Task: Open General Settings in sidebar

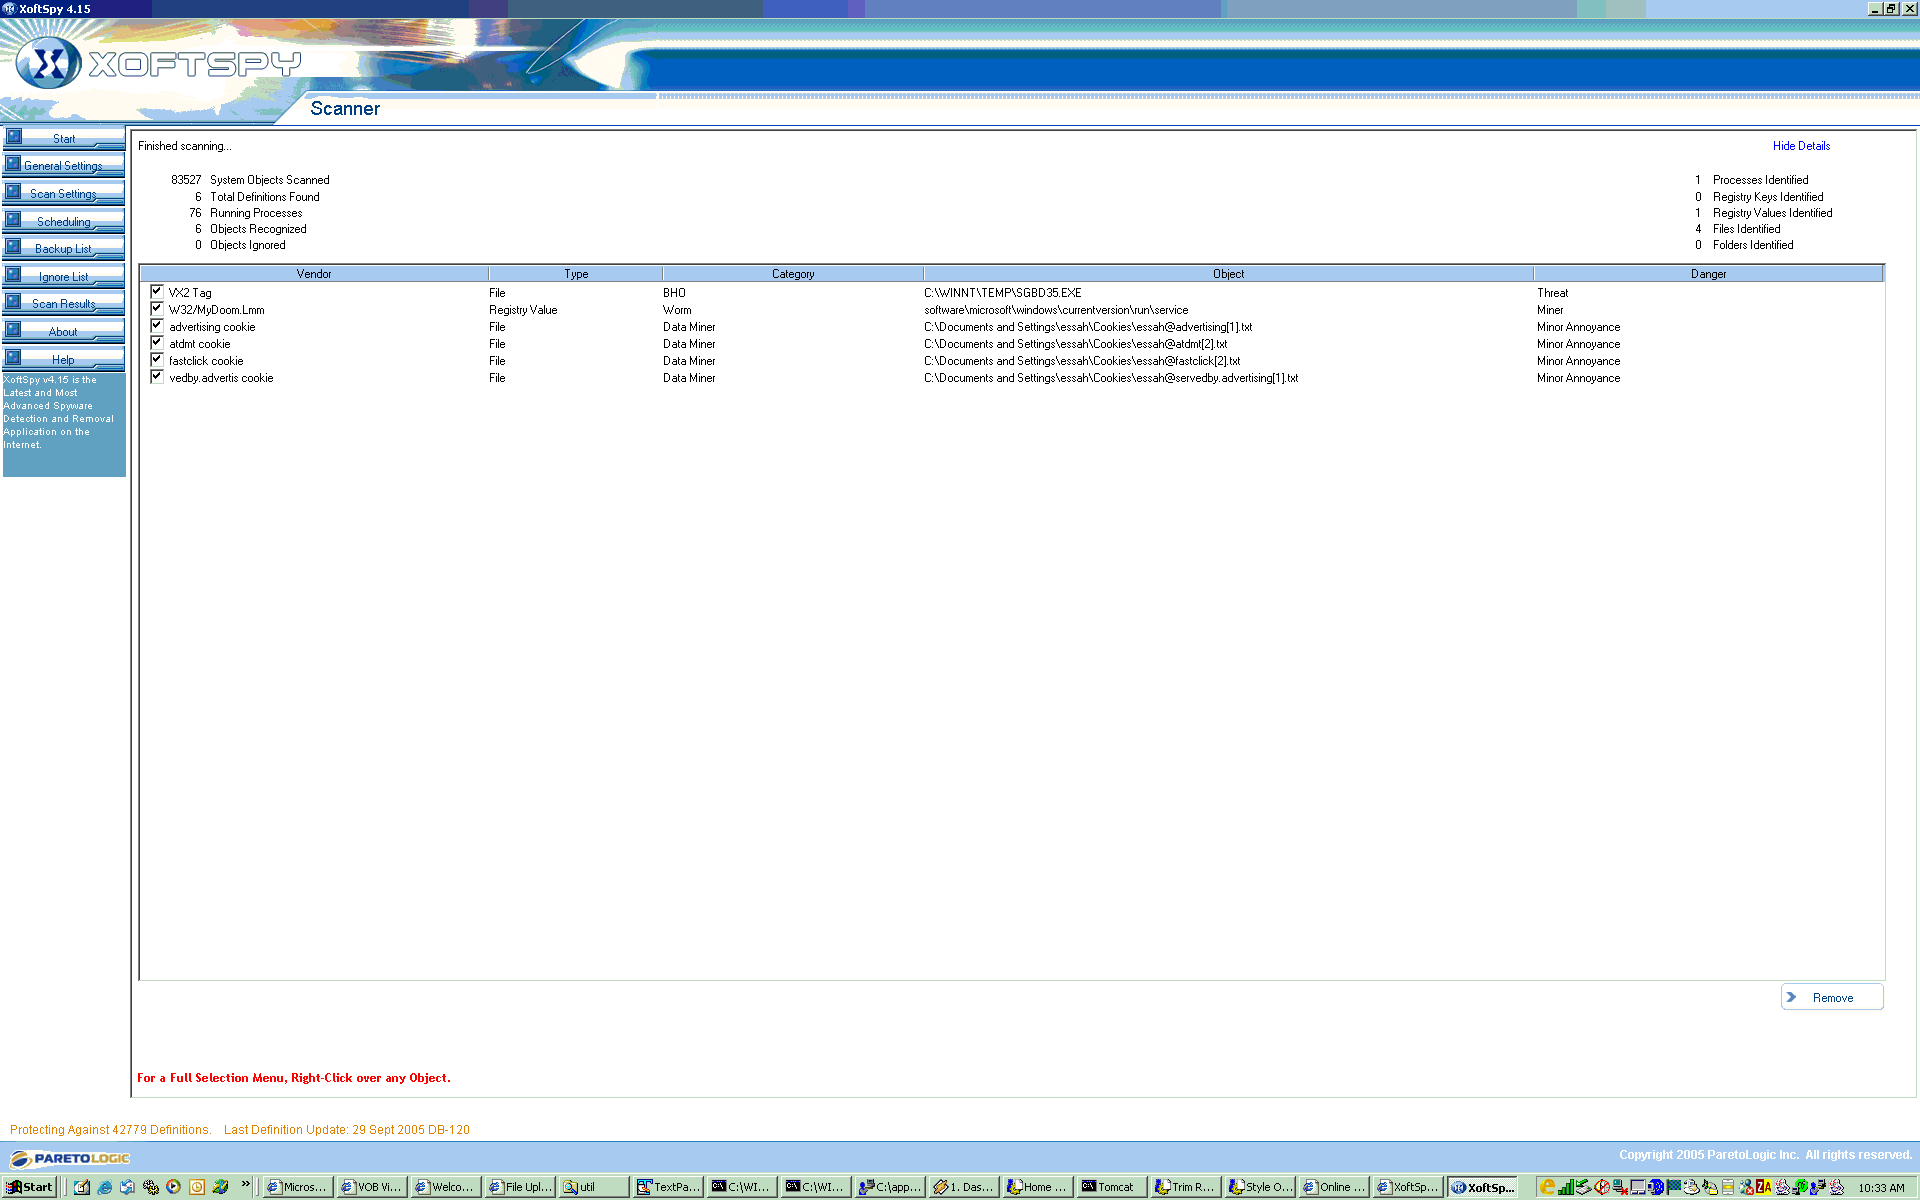Action: (64, 166)
